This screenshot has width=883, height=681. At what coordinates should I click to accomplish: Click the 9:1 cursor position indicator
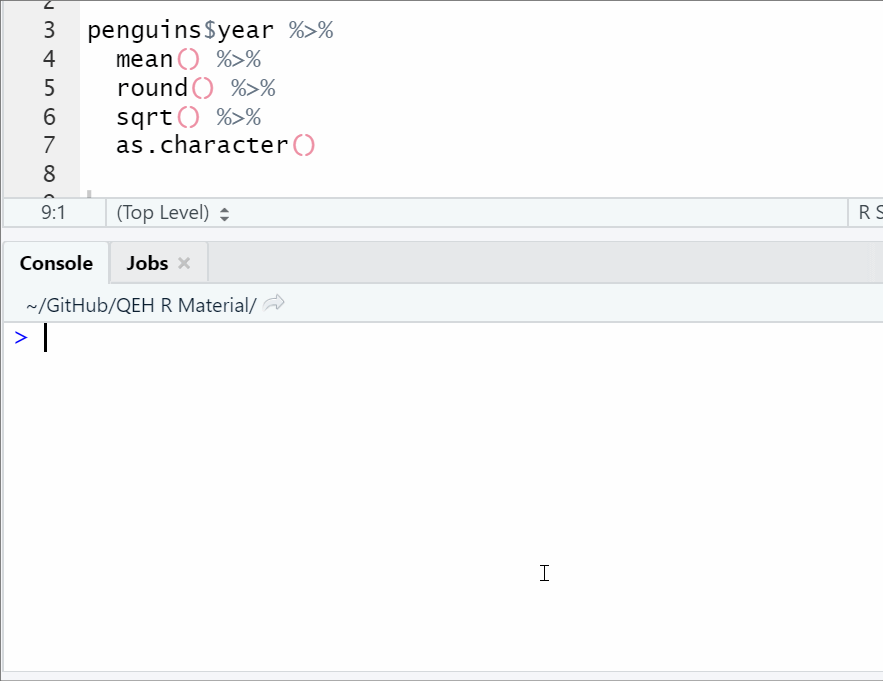[53, 213]
